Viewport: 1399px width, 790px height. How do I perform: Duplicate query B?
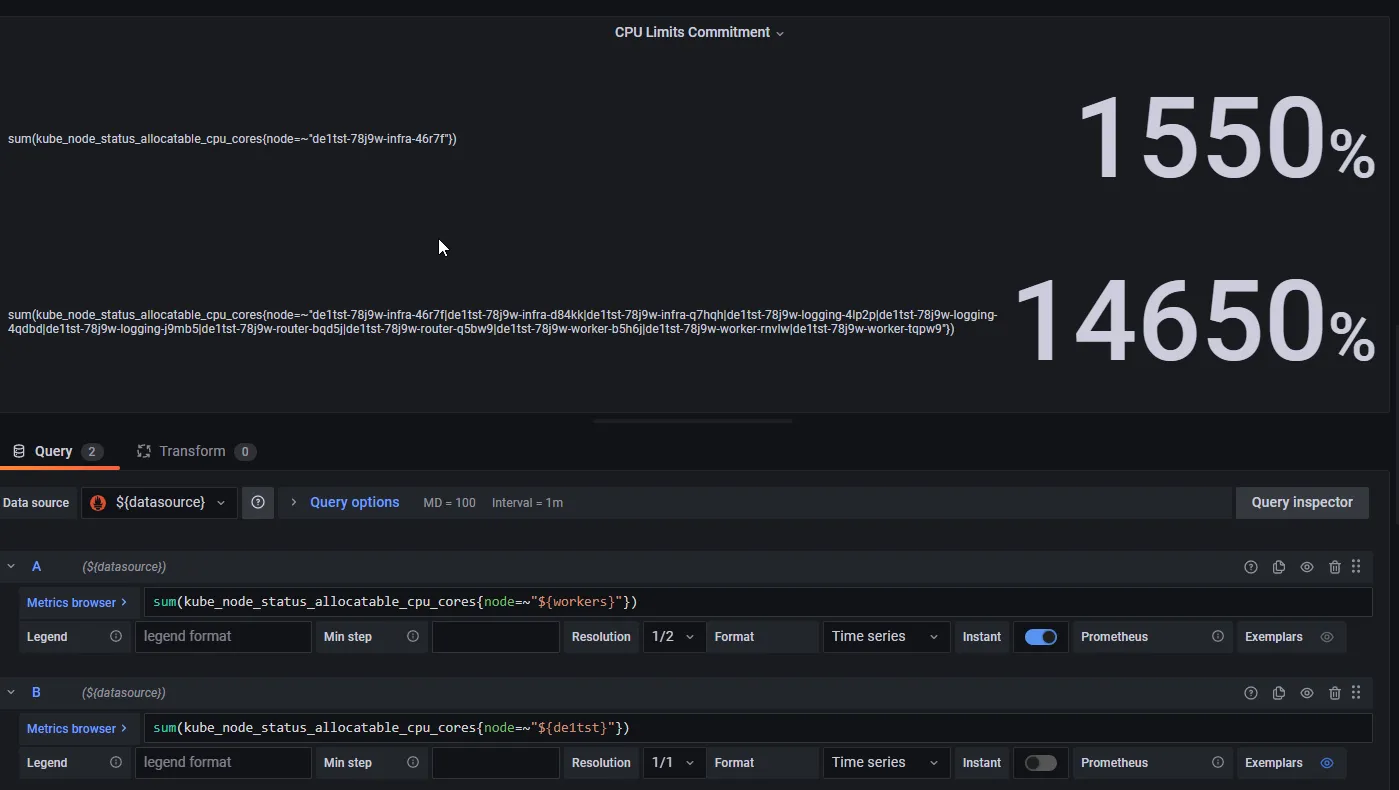point(1279,693)
